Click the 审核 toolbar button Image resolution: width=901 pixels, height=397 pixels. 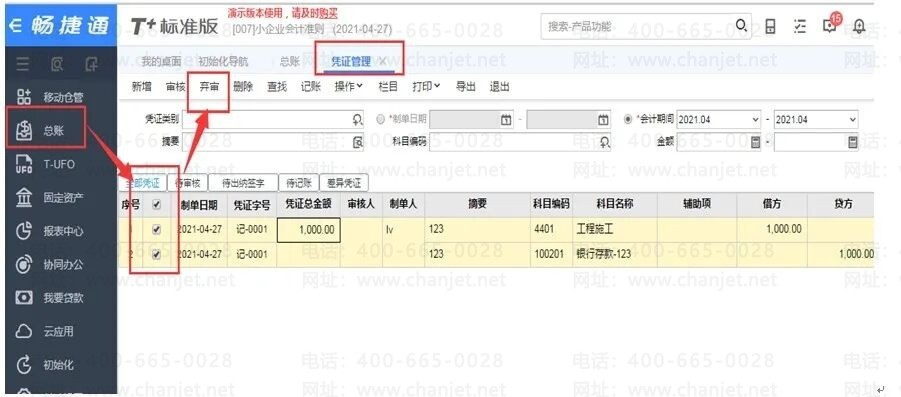click(176, 86)
